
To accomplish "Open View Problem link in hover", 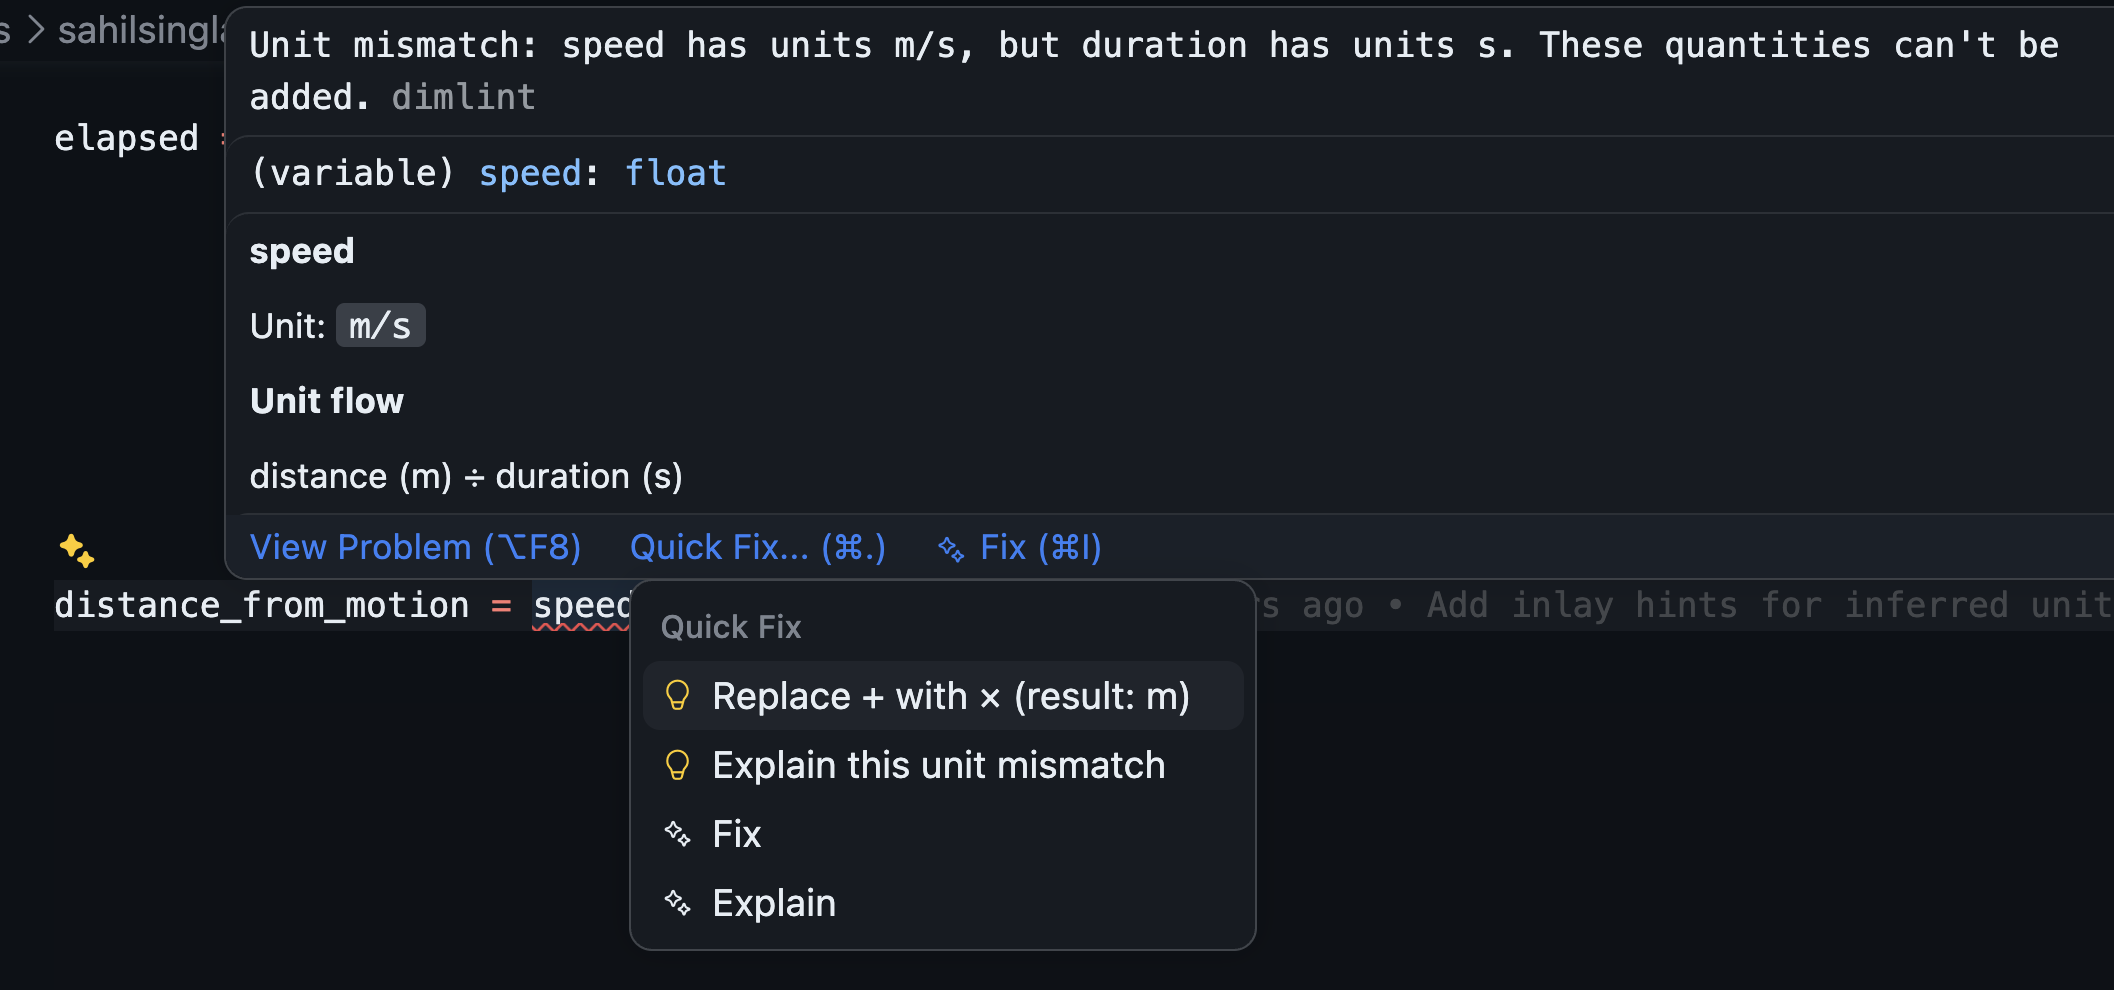I will pos(415,547).
